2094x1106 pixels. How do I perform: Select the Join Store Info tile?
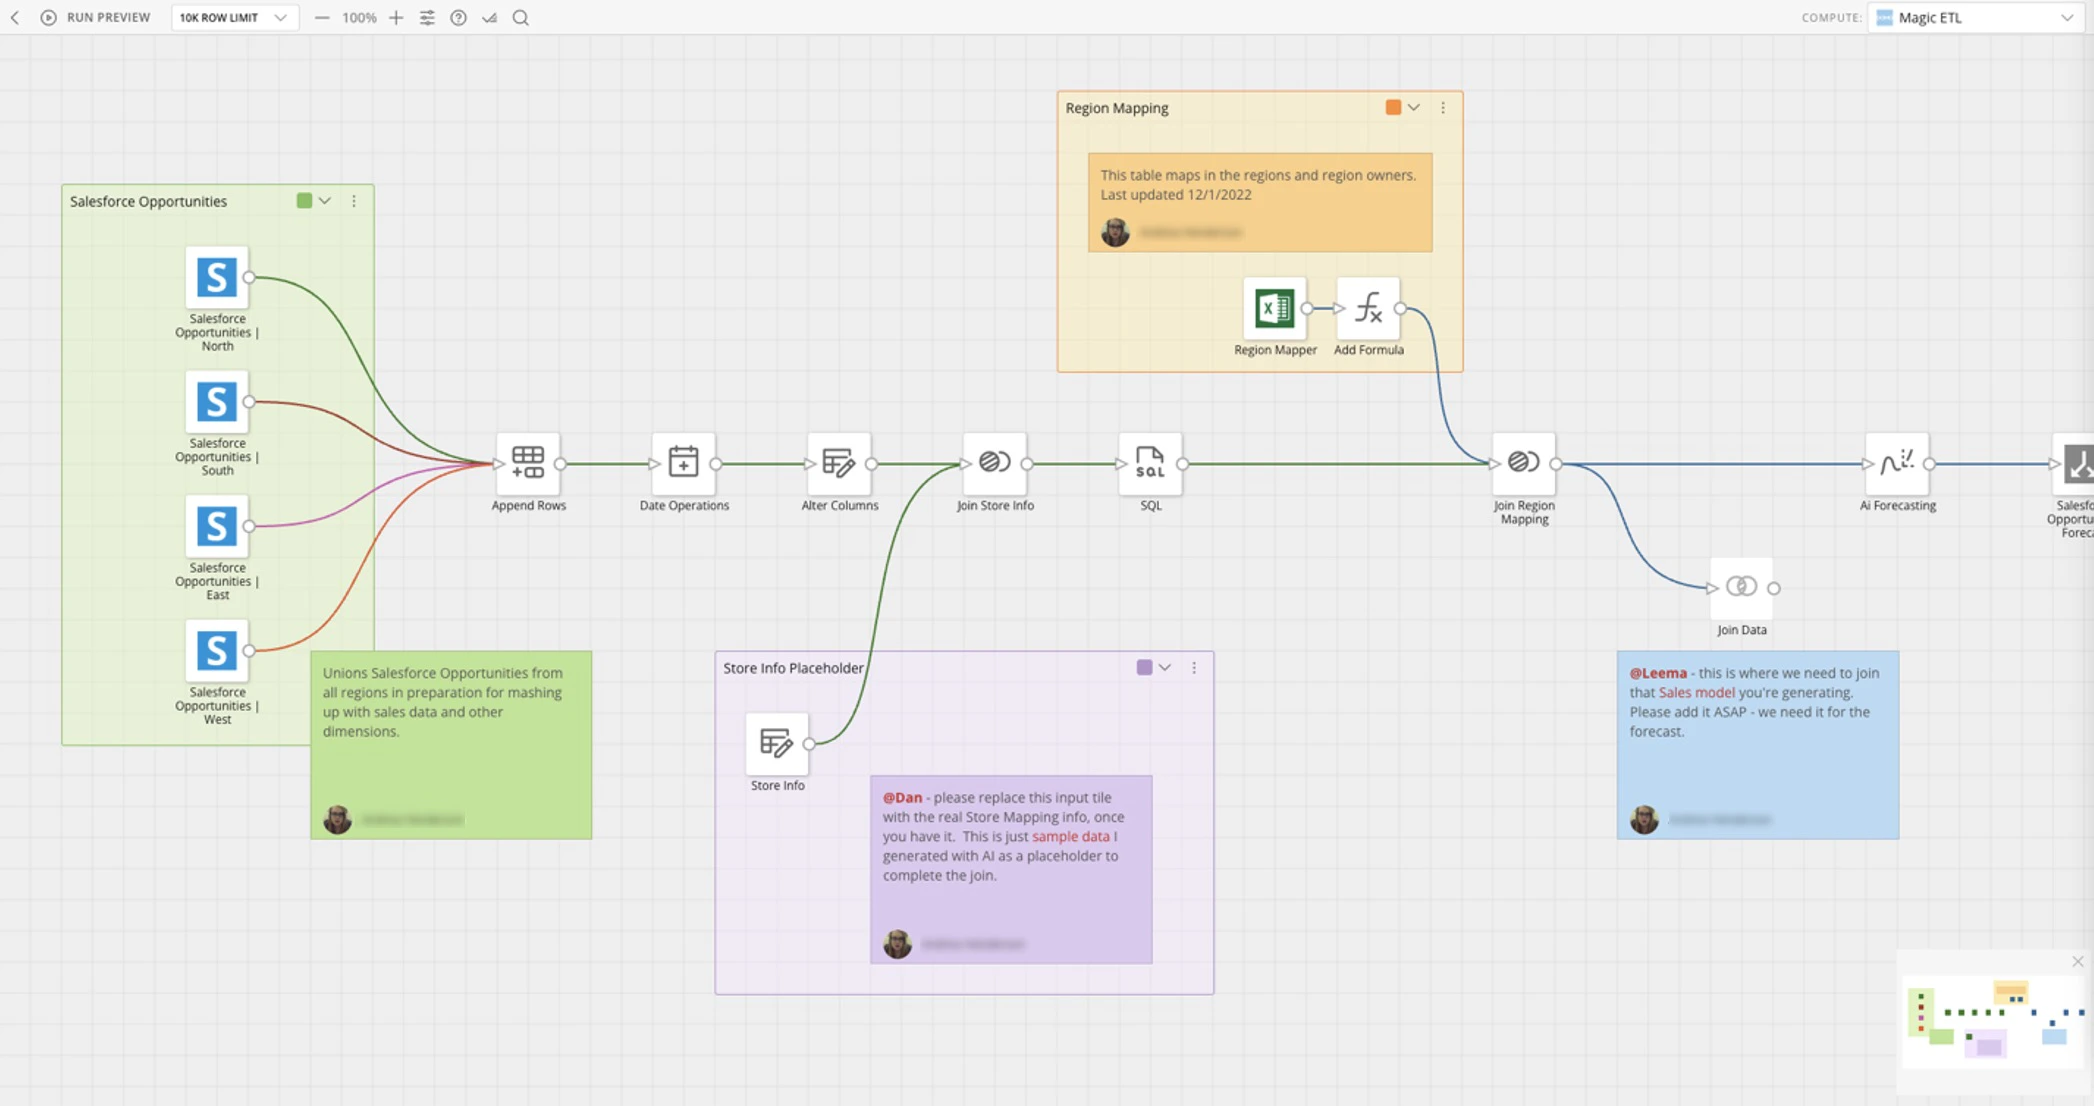coord(995,463)
